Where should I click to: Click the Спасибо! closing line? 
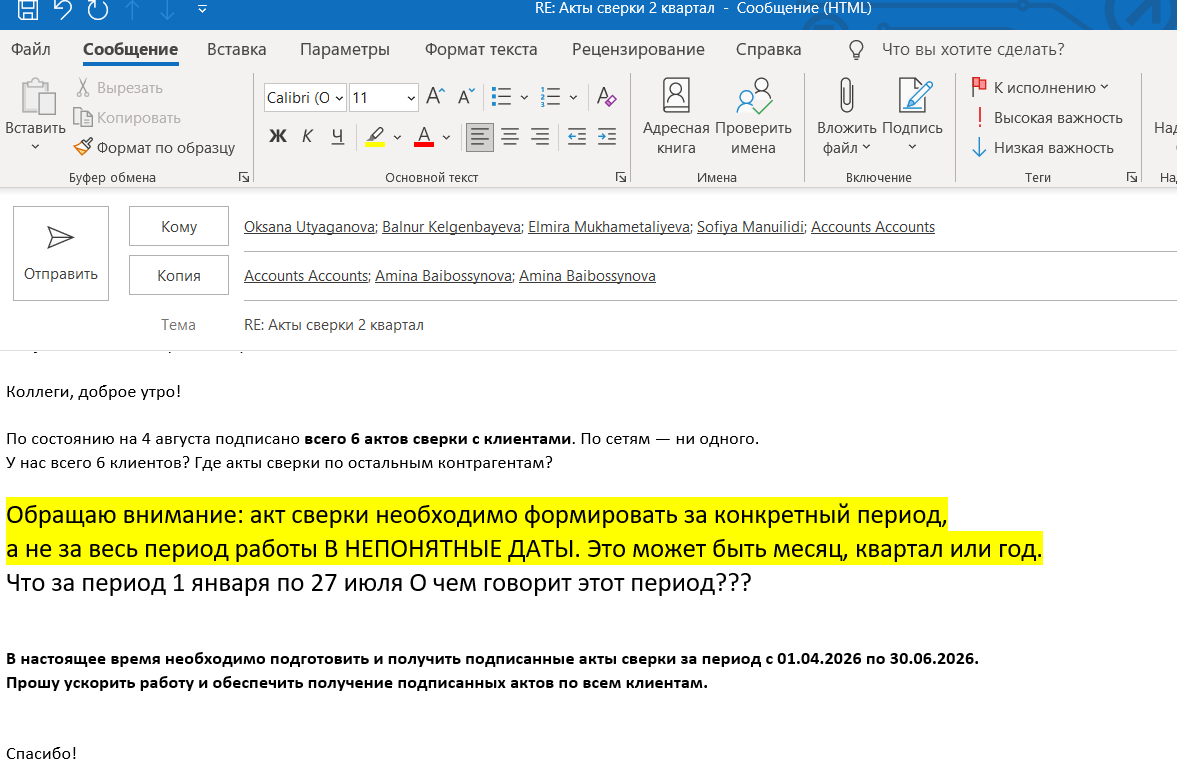[41, 754]
